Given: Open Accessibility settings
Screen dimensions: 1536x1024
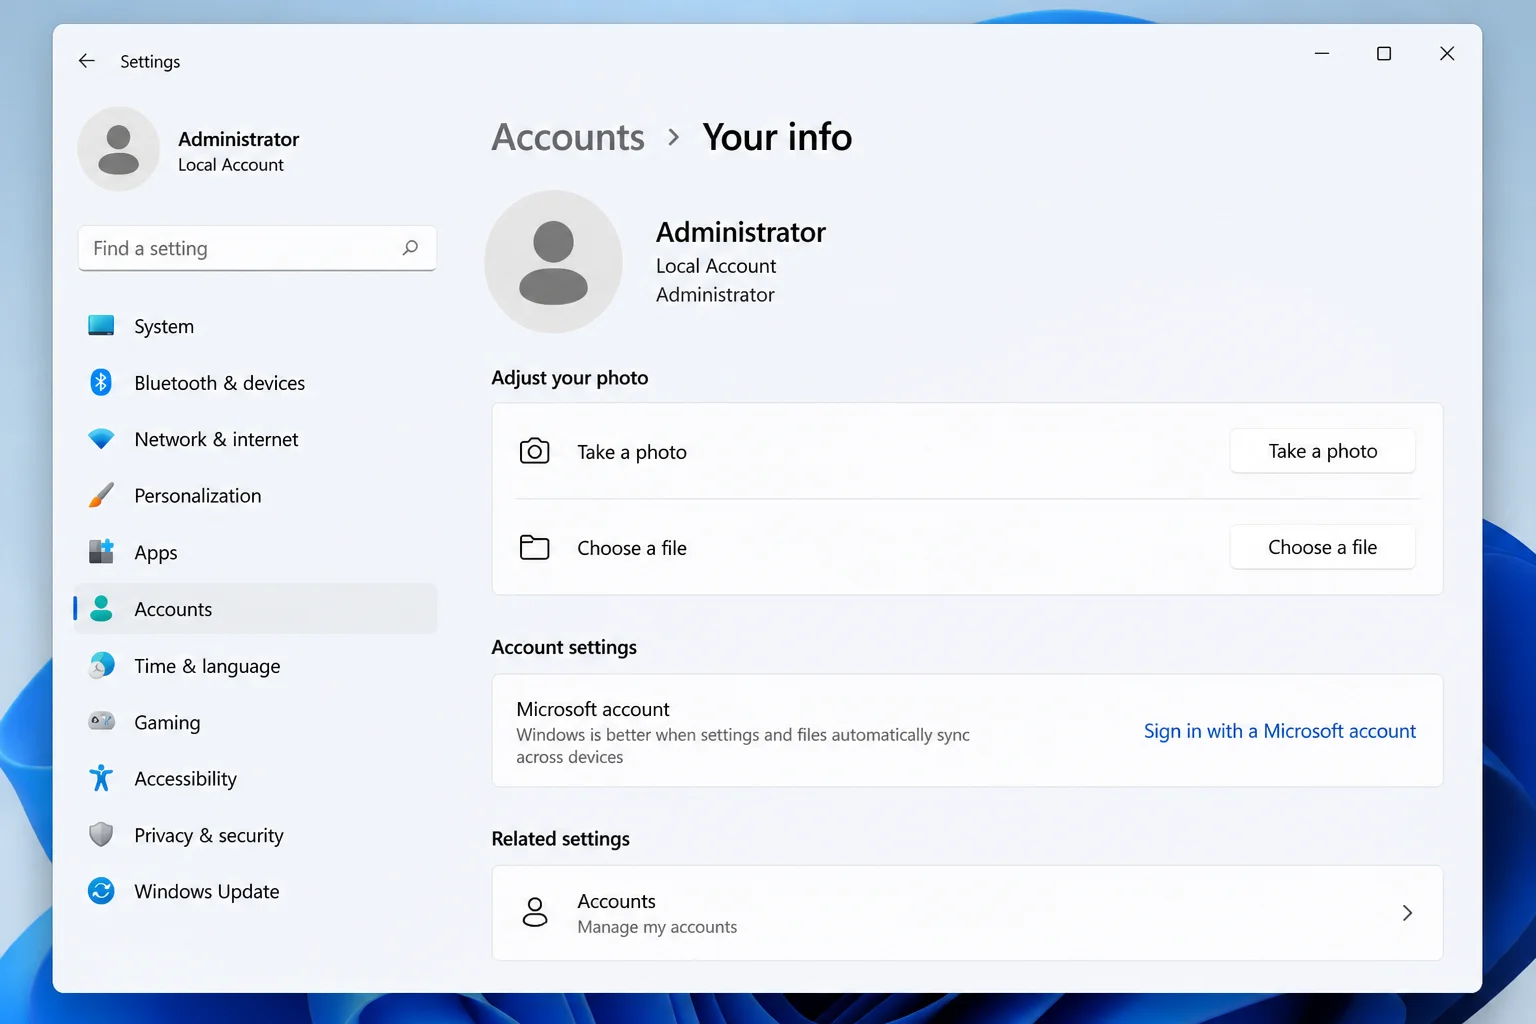Looking at the screenshot, I should [x=255, y=779].
